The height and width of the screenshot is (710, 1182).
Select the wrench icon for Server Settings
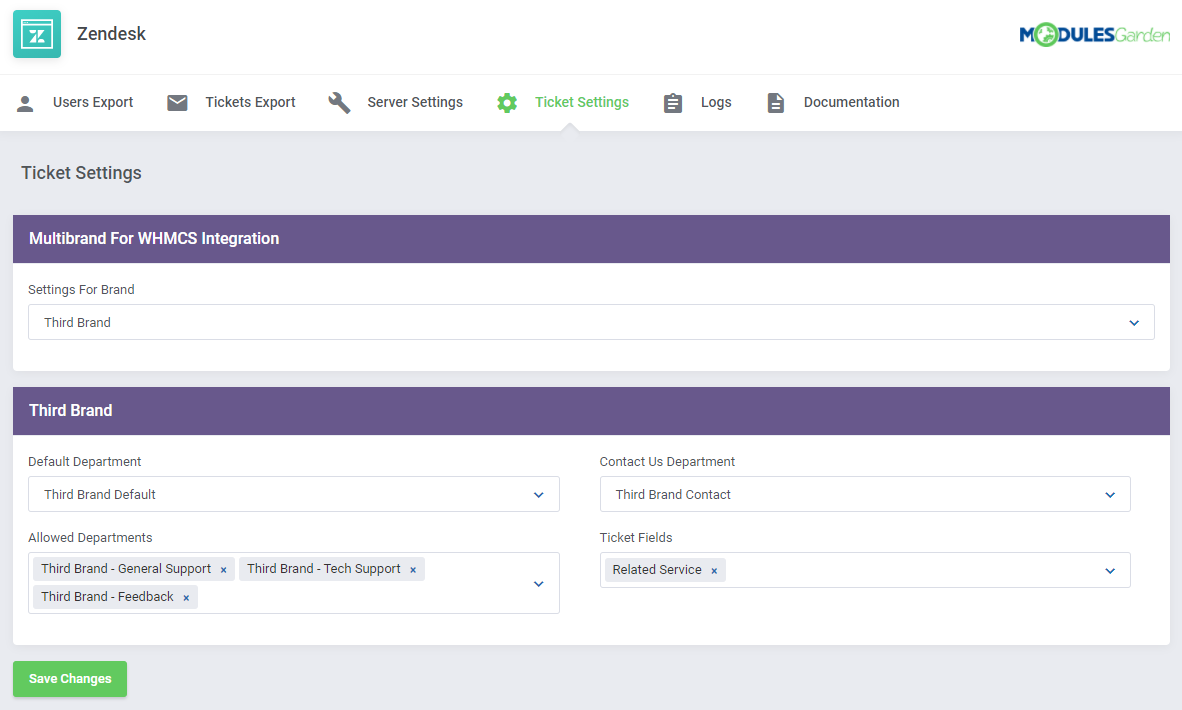(339, 101)
